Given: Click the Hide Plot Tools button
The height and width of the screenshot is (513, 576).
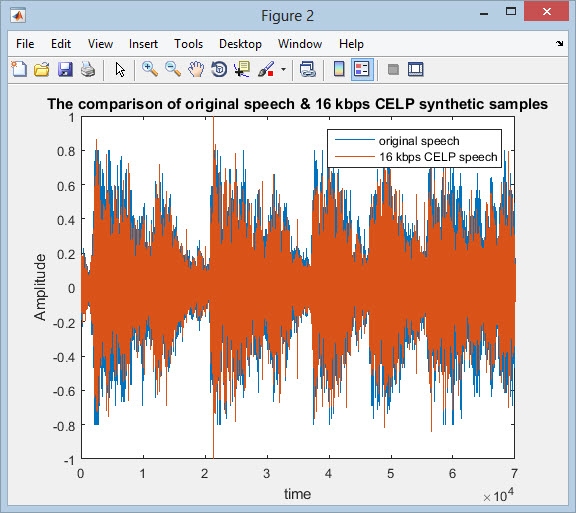Looking at the screenshot, I should (x=393, y=69).
